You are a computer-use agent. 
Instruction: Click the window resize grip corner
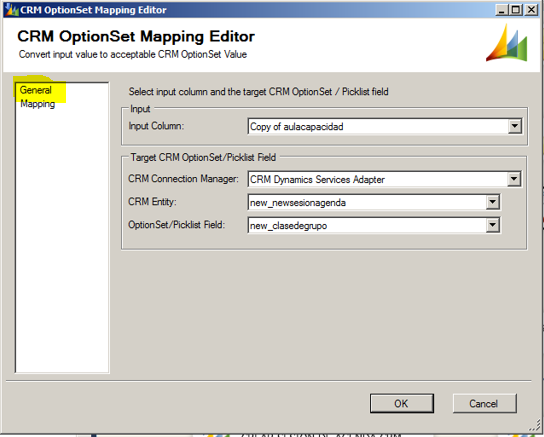tap(535, 425)
